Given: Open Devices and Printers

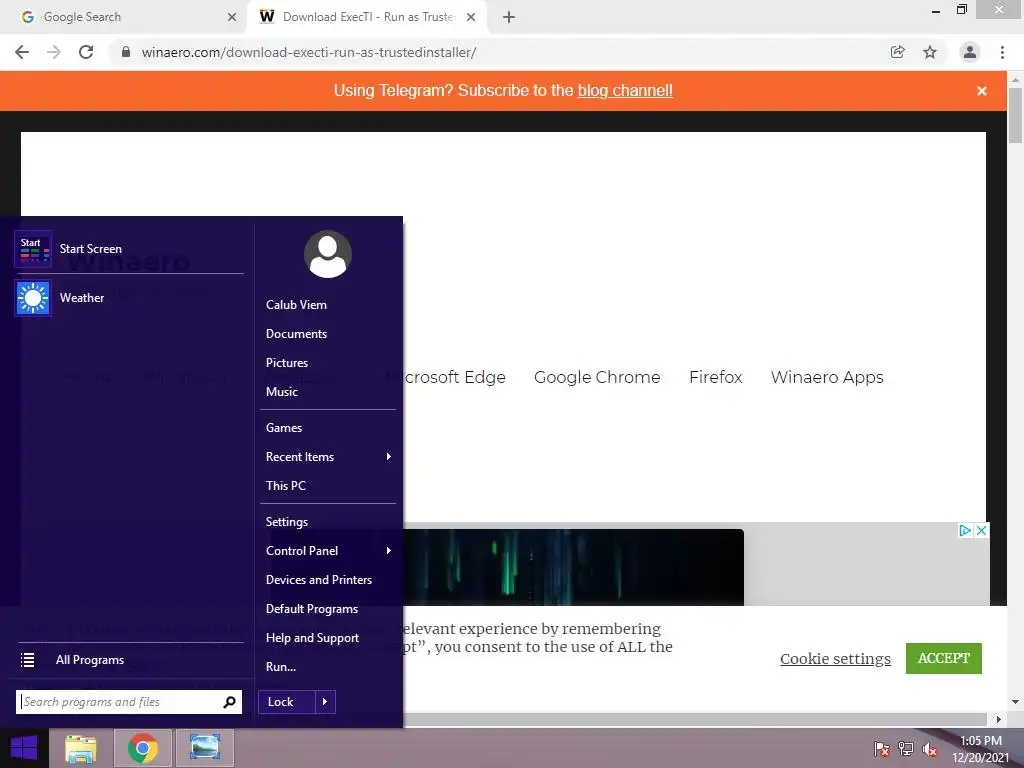Looking at the screenshot, I should click(x=319, y=580).
